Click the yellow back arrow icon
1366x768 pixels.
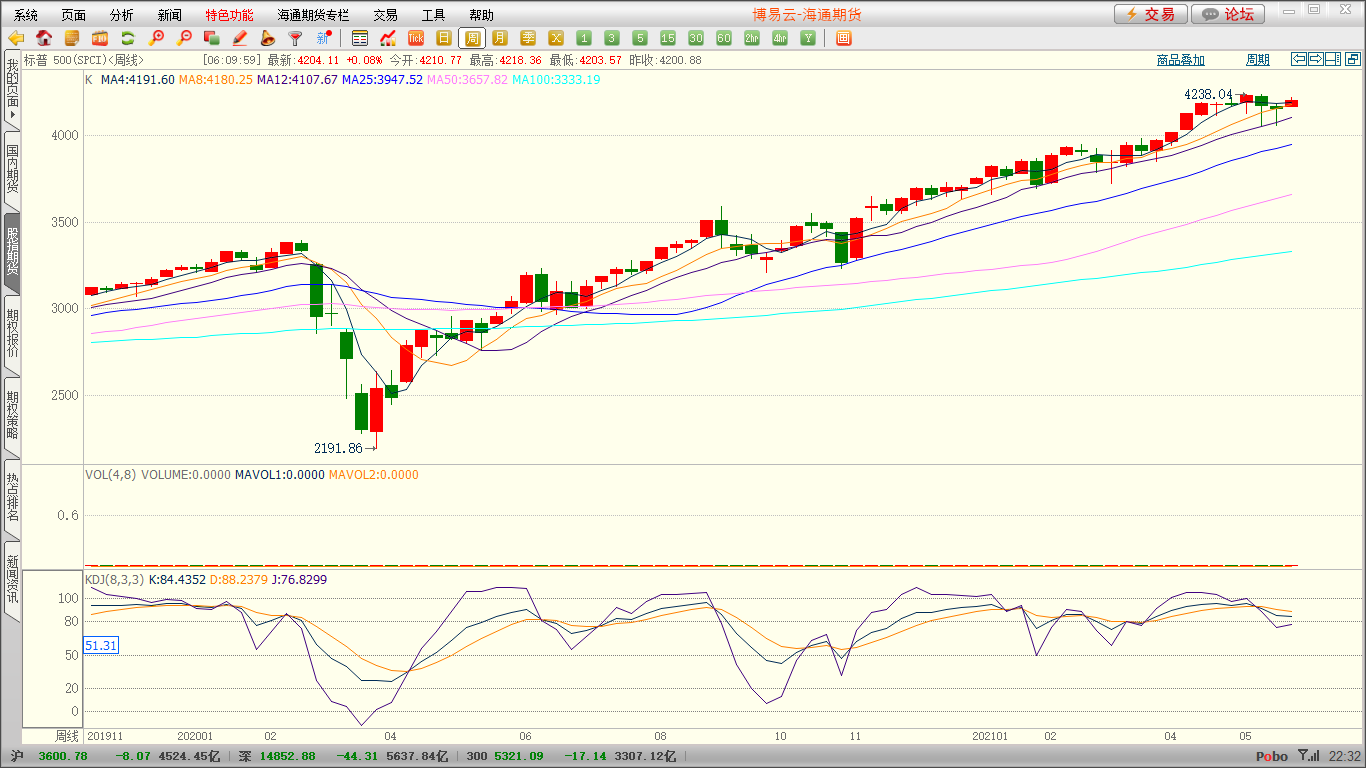[x=16, y=38]
